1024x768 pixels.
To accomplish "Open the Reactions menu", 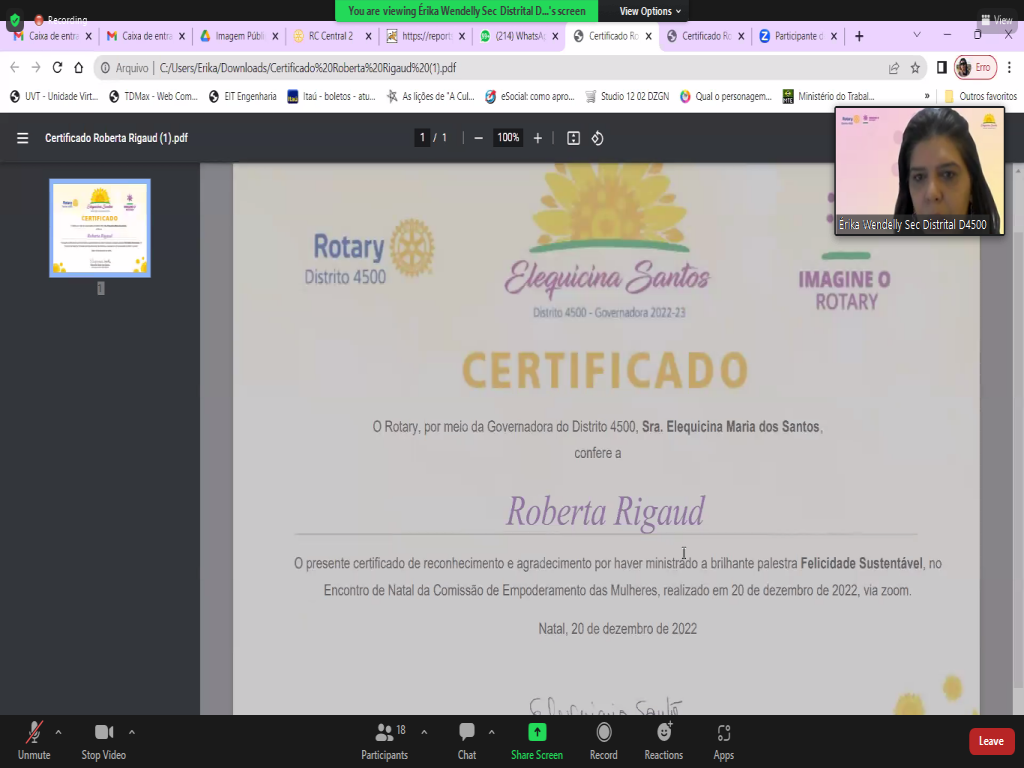I will point(663,741).
